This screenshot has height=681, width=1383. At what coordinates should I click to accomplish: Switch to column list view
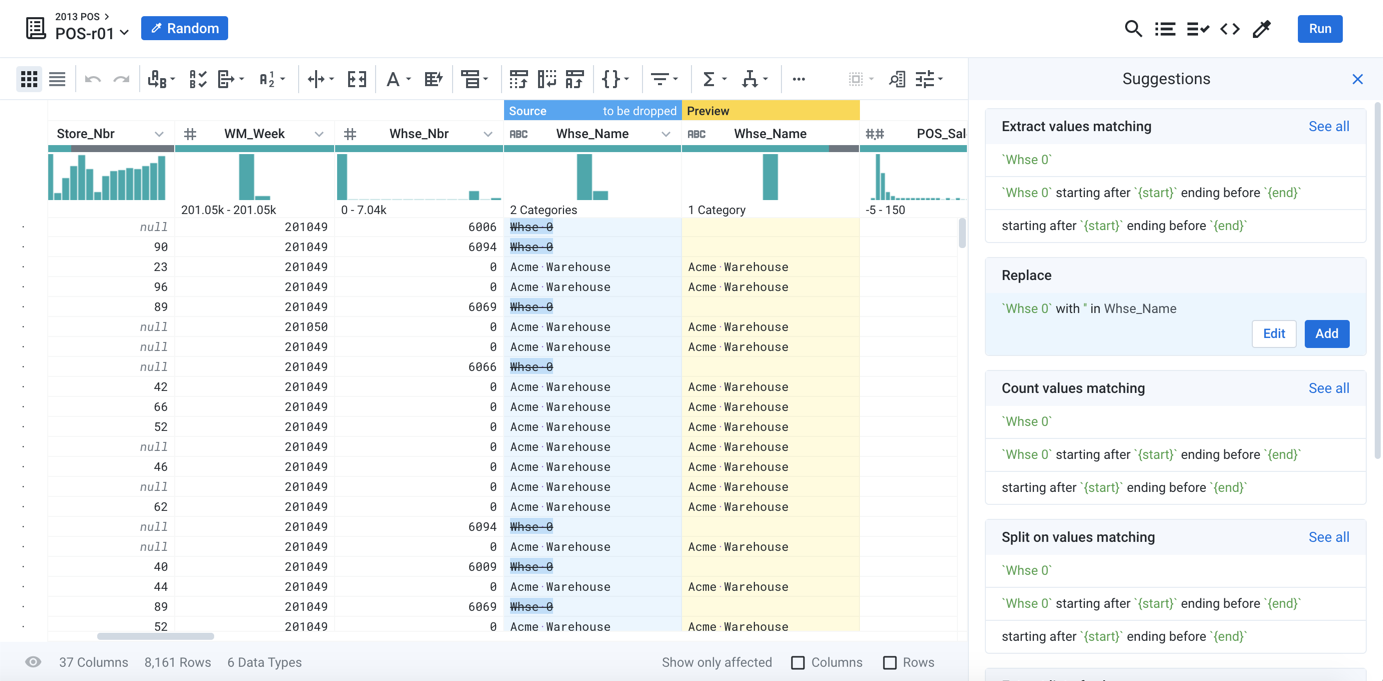tap(57, 79)
